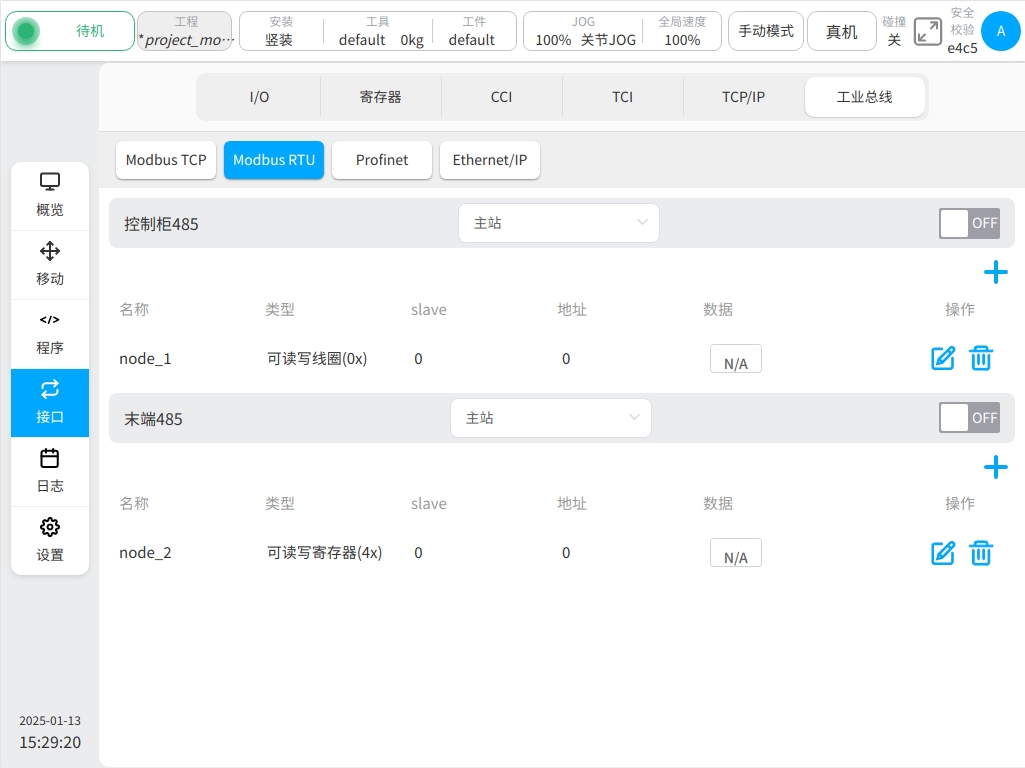1025x768 pixels.
Task: Click the 全局速度 100% speed control
Action: (x=682, y=31)
